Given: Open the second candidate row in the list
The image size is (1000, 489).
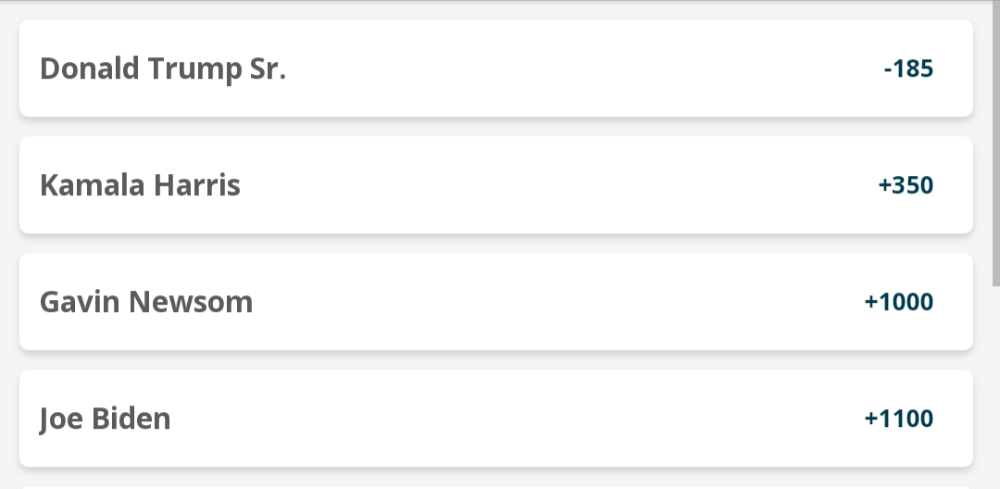Looking at the screenshot, I should pyautogui.click(x=496, y=185).
